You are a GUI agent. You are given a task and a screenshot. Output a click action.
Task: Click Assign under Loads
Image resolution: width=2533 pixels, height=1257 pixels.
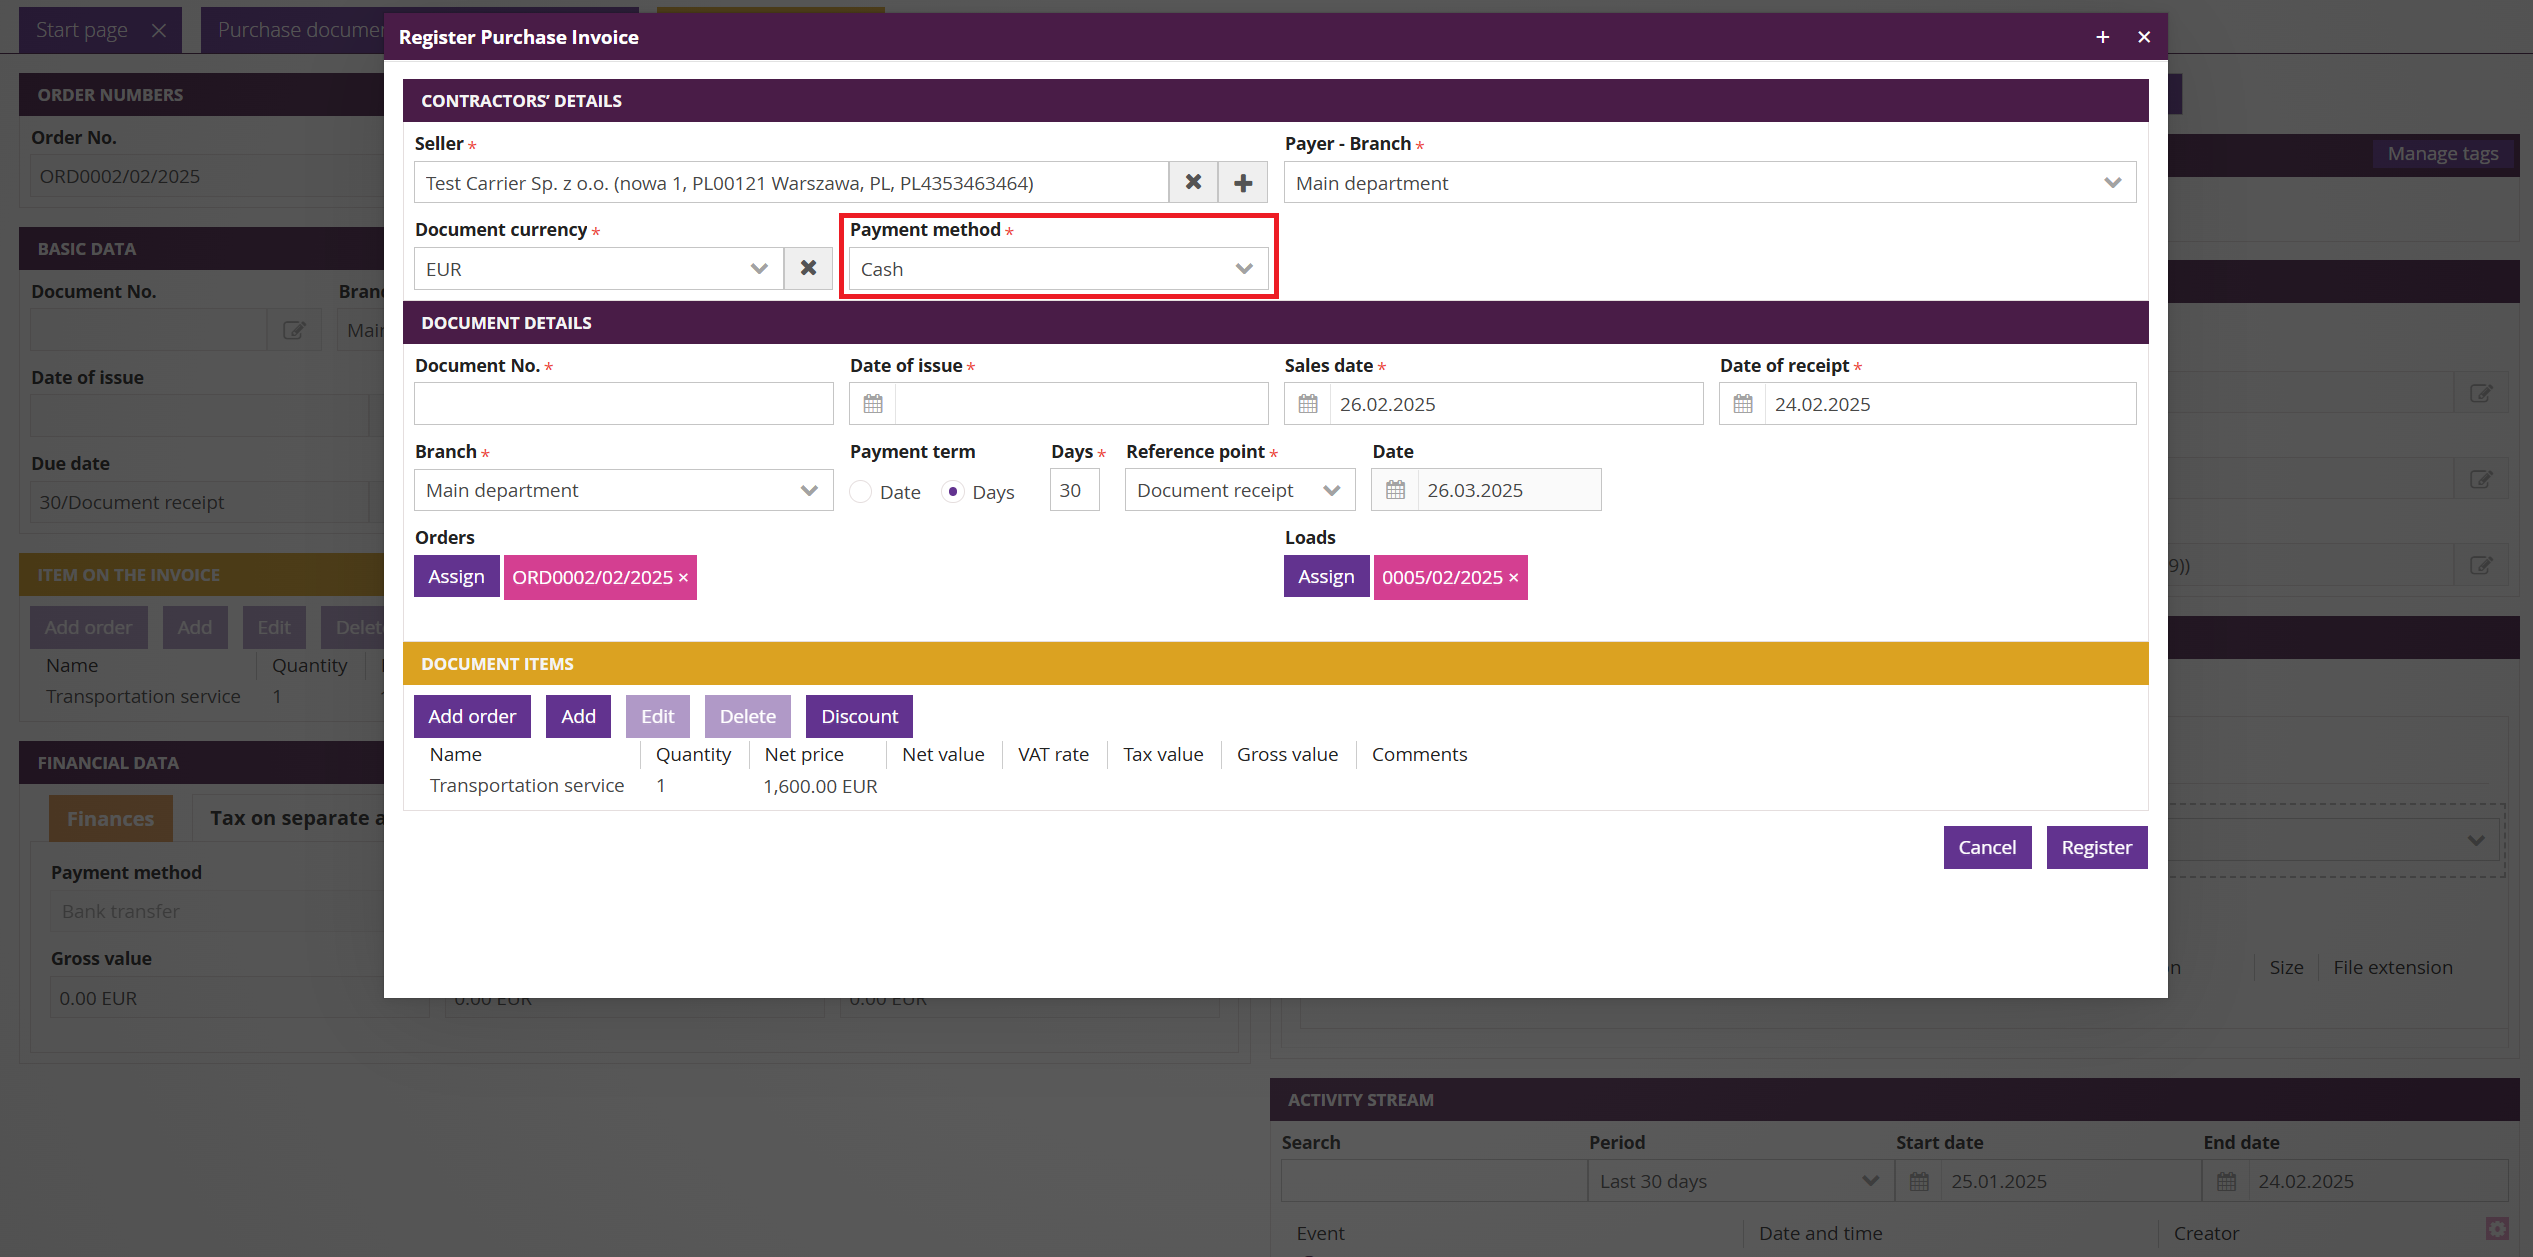1326,577
